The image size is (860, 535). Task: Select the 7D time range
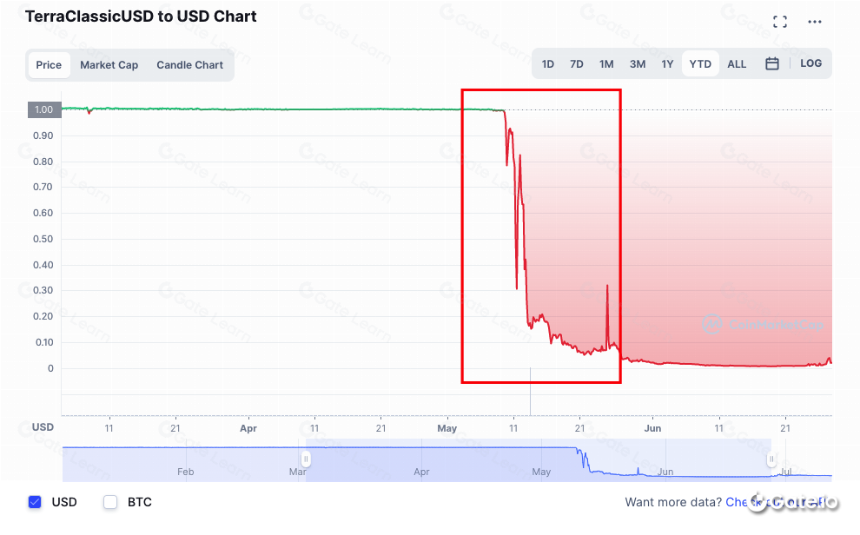pos(576,64)
